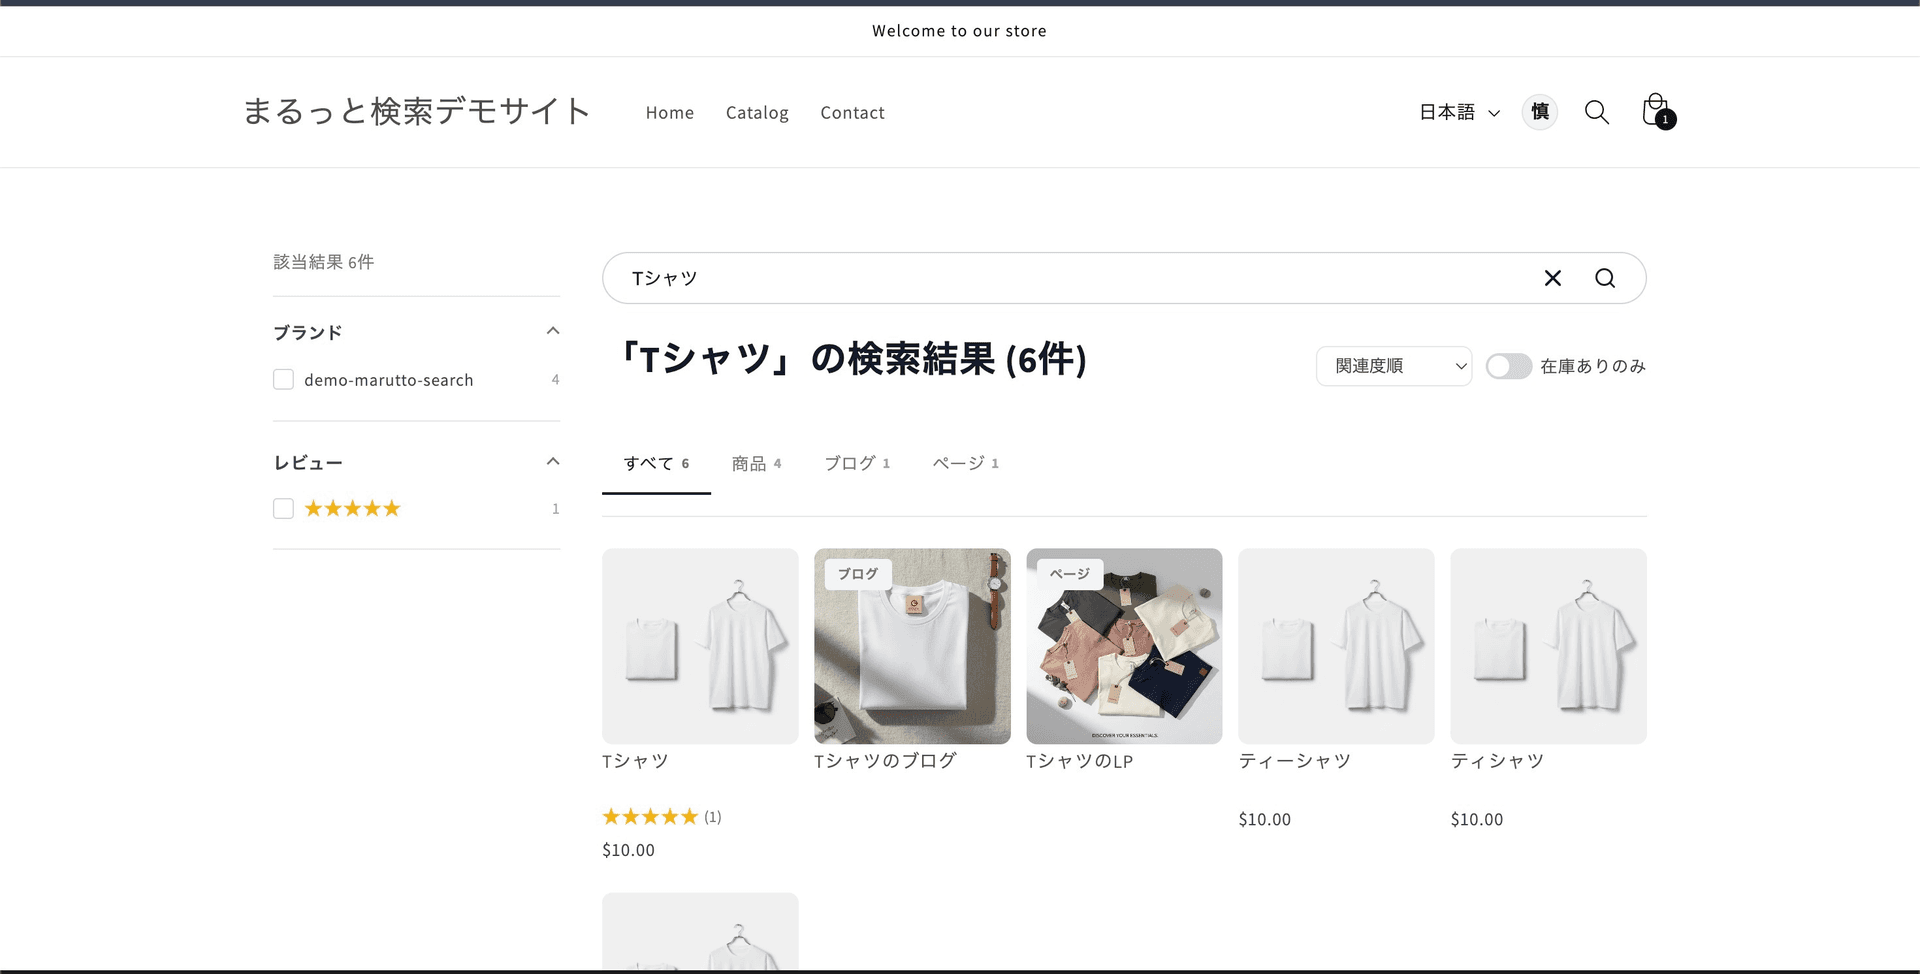Click the demo-marutto-search brand label
The width and height of the screenshot is (1920, 974).
pyautogui.click(x=389, y=380)
